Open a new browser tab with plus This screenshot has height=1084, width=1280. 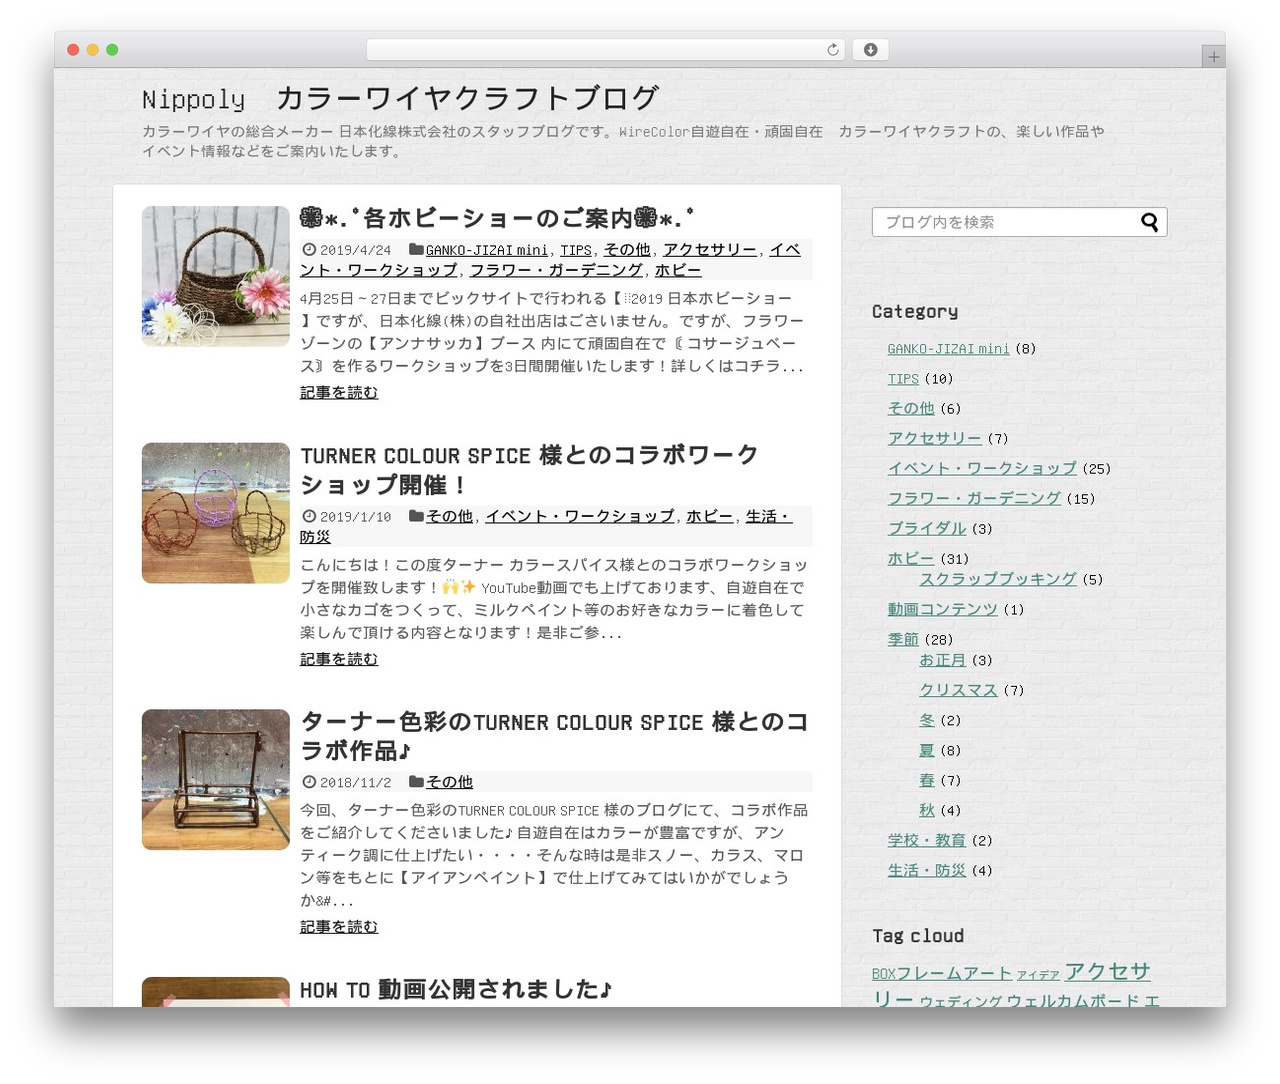coord(1214,57)
